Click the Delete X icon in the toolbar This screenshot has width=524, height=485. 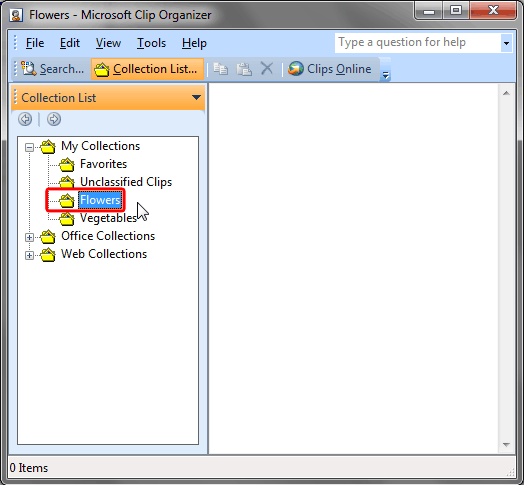(267, 69)
